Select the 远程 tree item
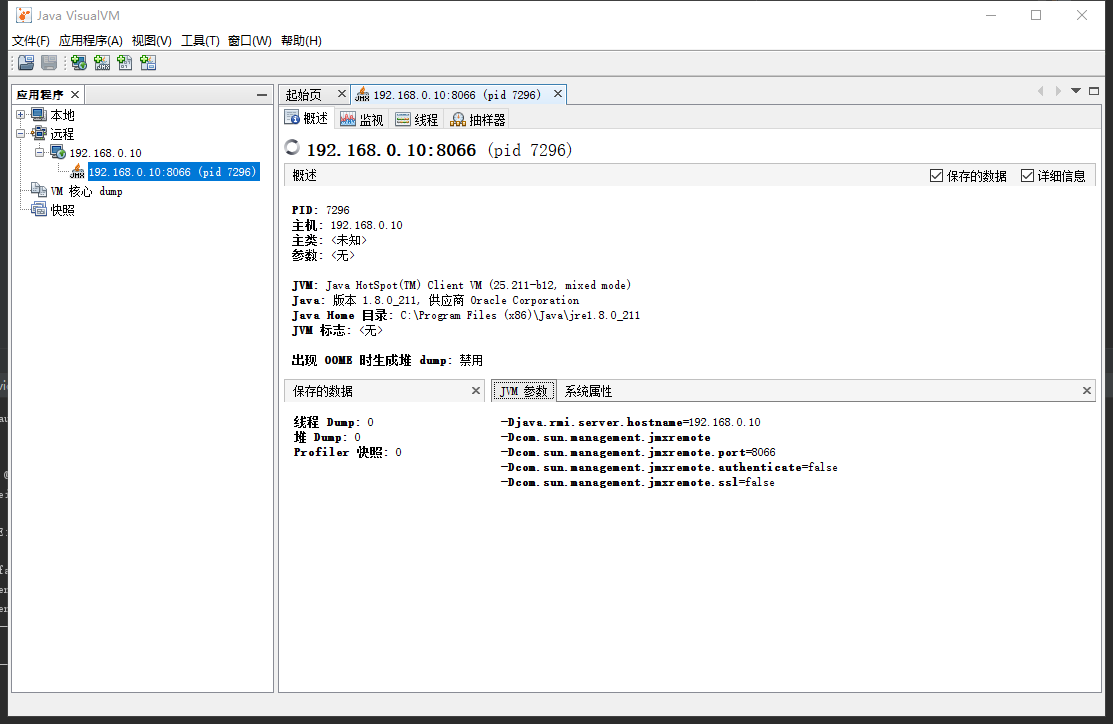1113x724 pixels. (62, 133)
